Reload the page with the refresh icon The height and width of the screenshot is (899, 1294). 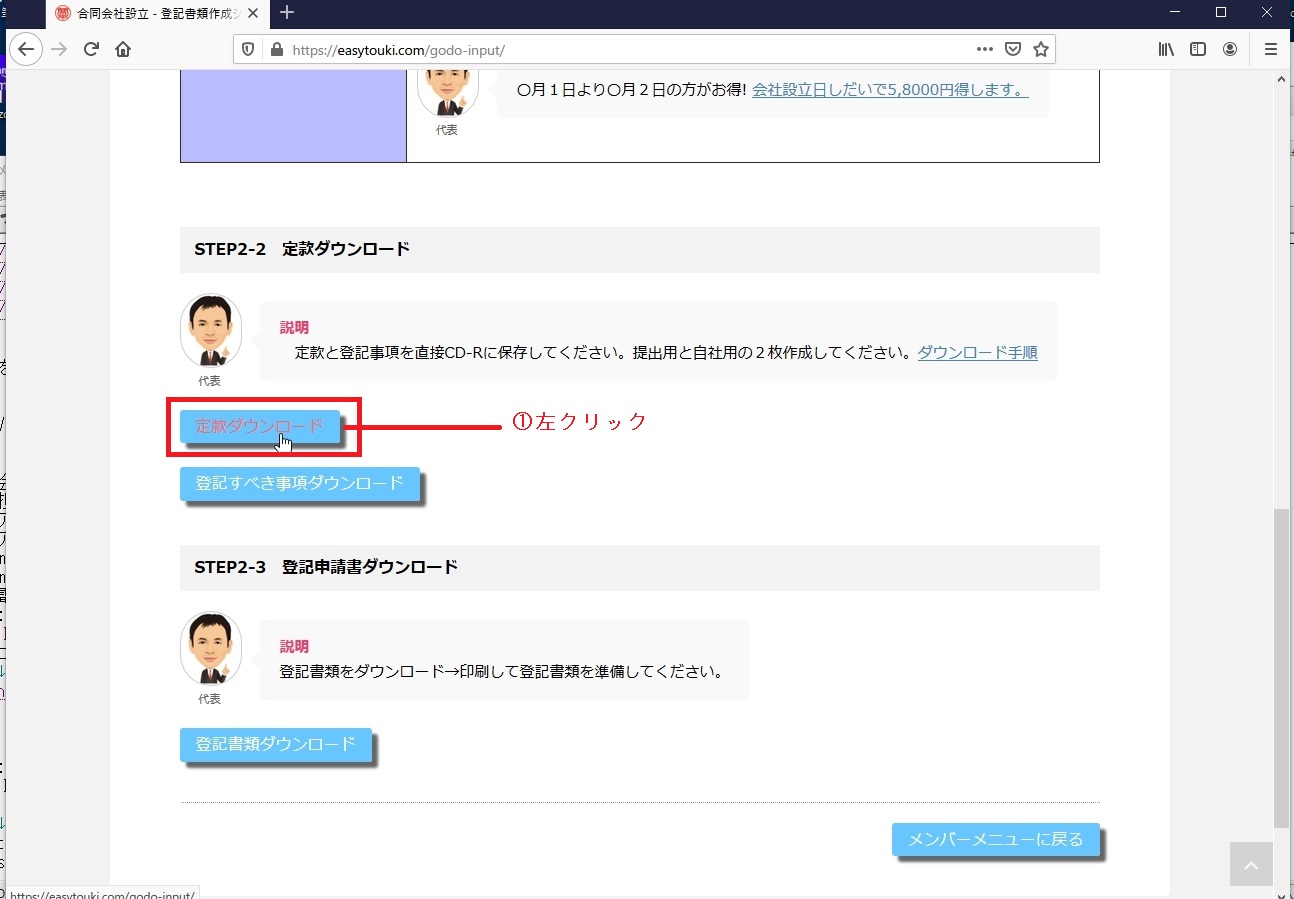click(x=91, y=49)
